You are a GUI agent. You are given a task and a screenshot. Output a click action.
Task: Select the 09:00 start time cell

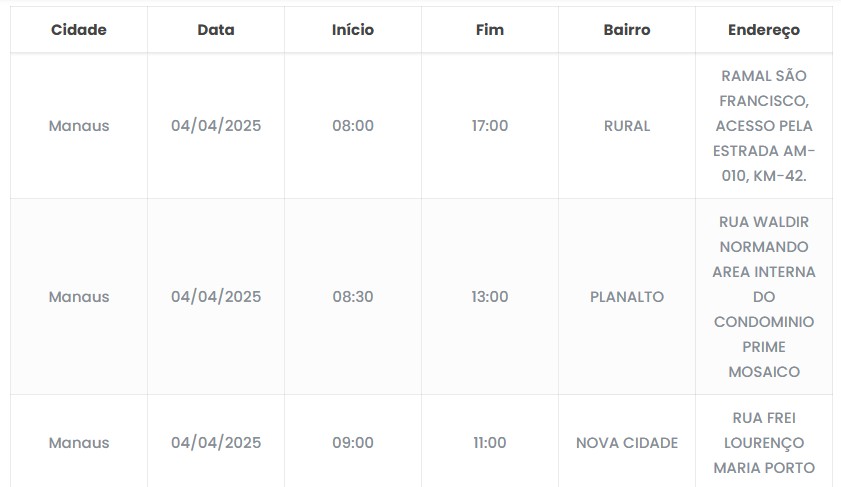353,443
